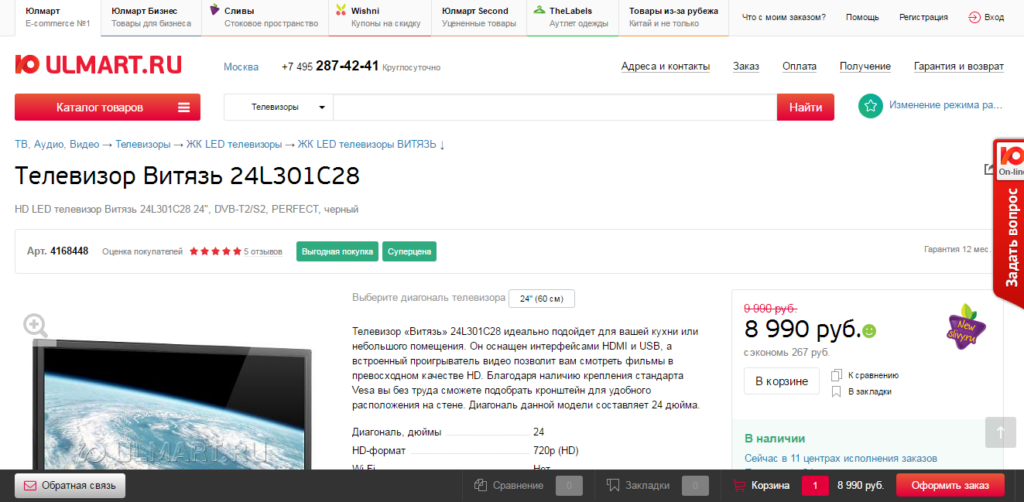The width and height of the screenshot is (1024, 502).
Task: Click the Каталог товаров button
Action: tap(108, 107)
